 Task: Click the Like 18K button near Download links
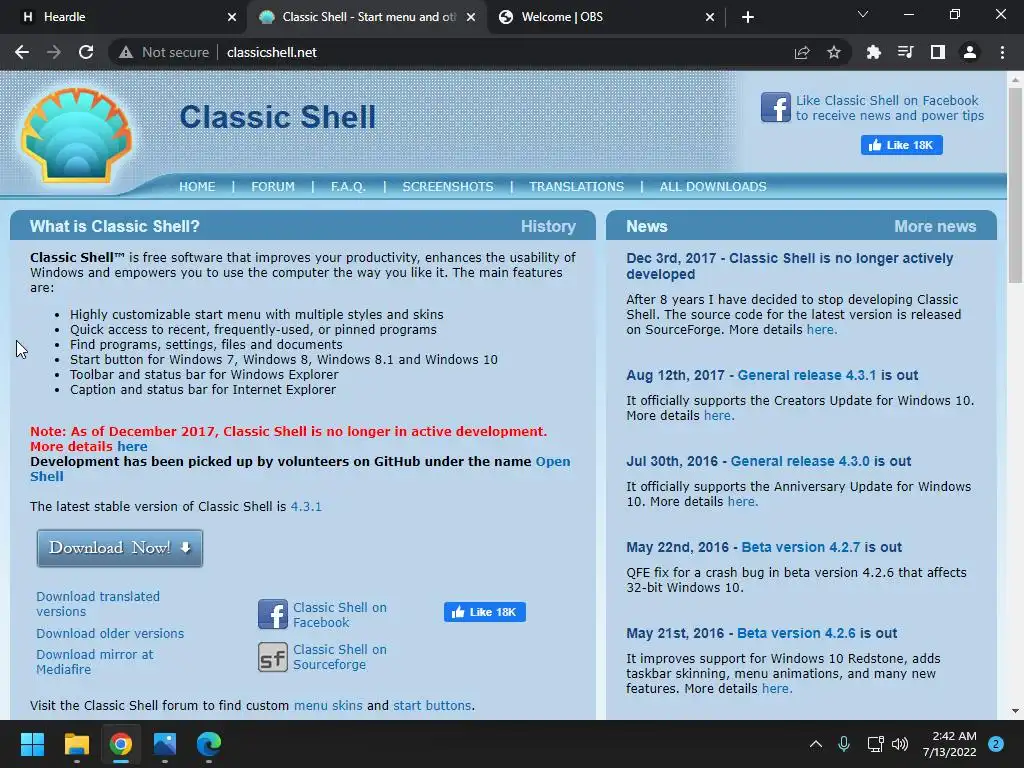485,612
